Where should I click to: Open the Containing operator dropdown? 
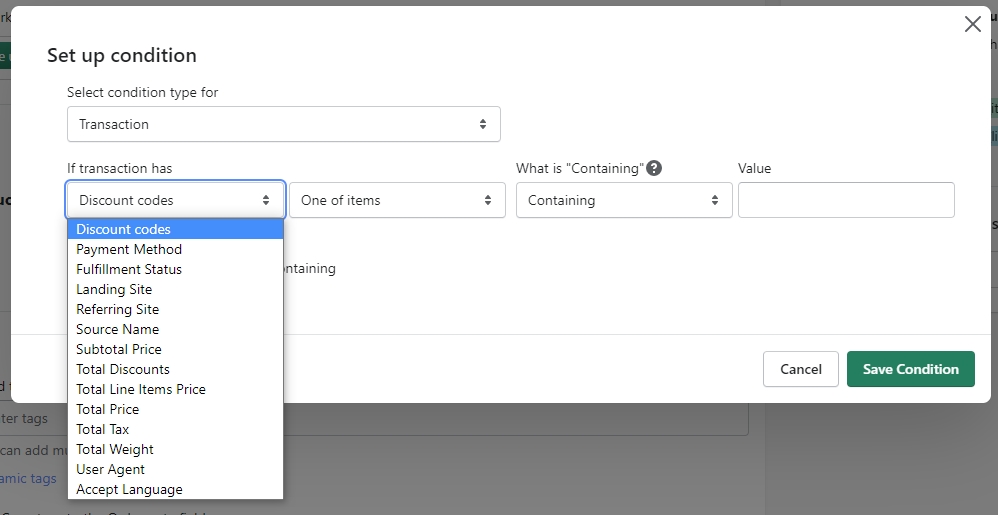[x=623, y=200]
